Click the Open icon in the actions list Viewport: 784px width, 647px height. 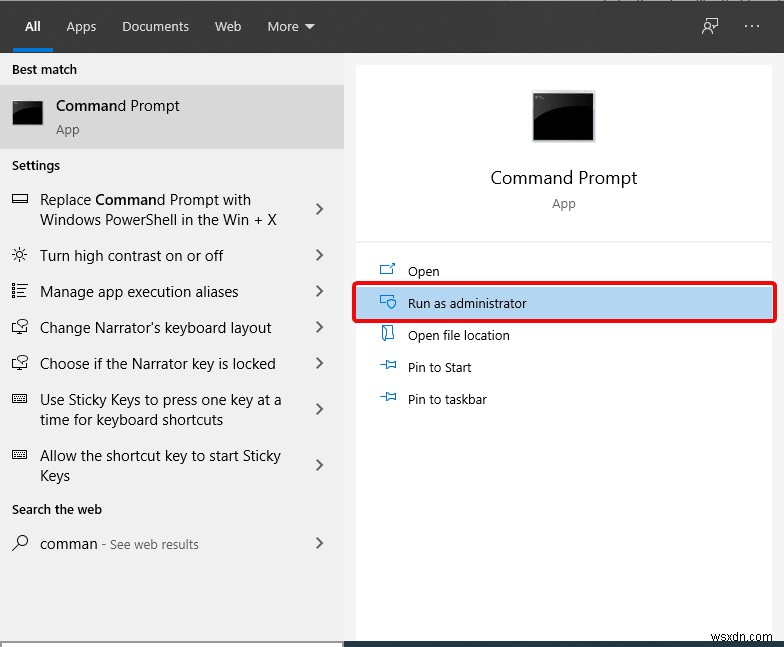tap(388, 271)
